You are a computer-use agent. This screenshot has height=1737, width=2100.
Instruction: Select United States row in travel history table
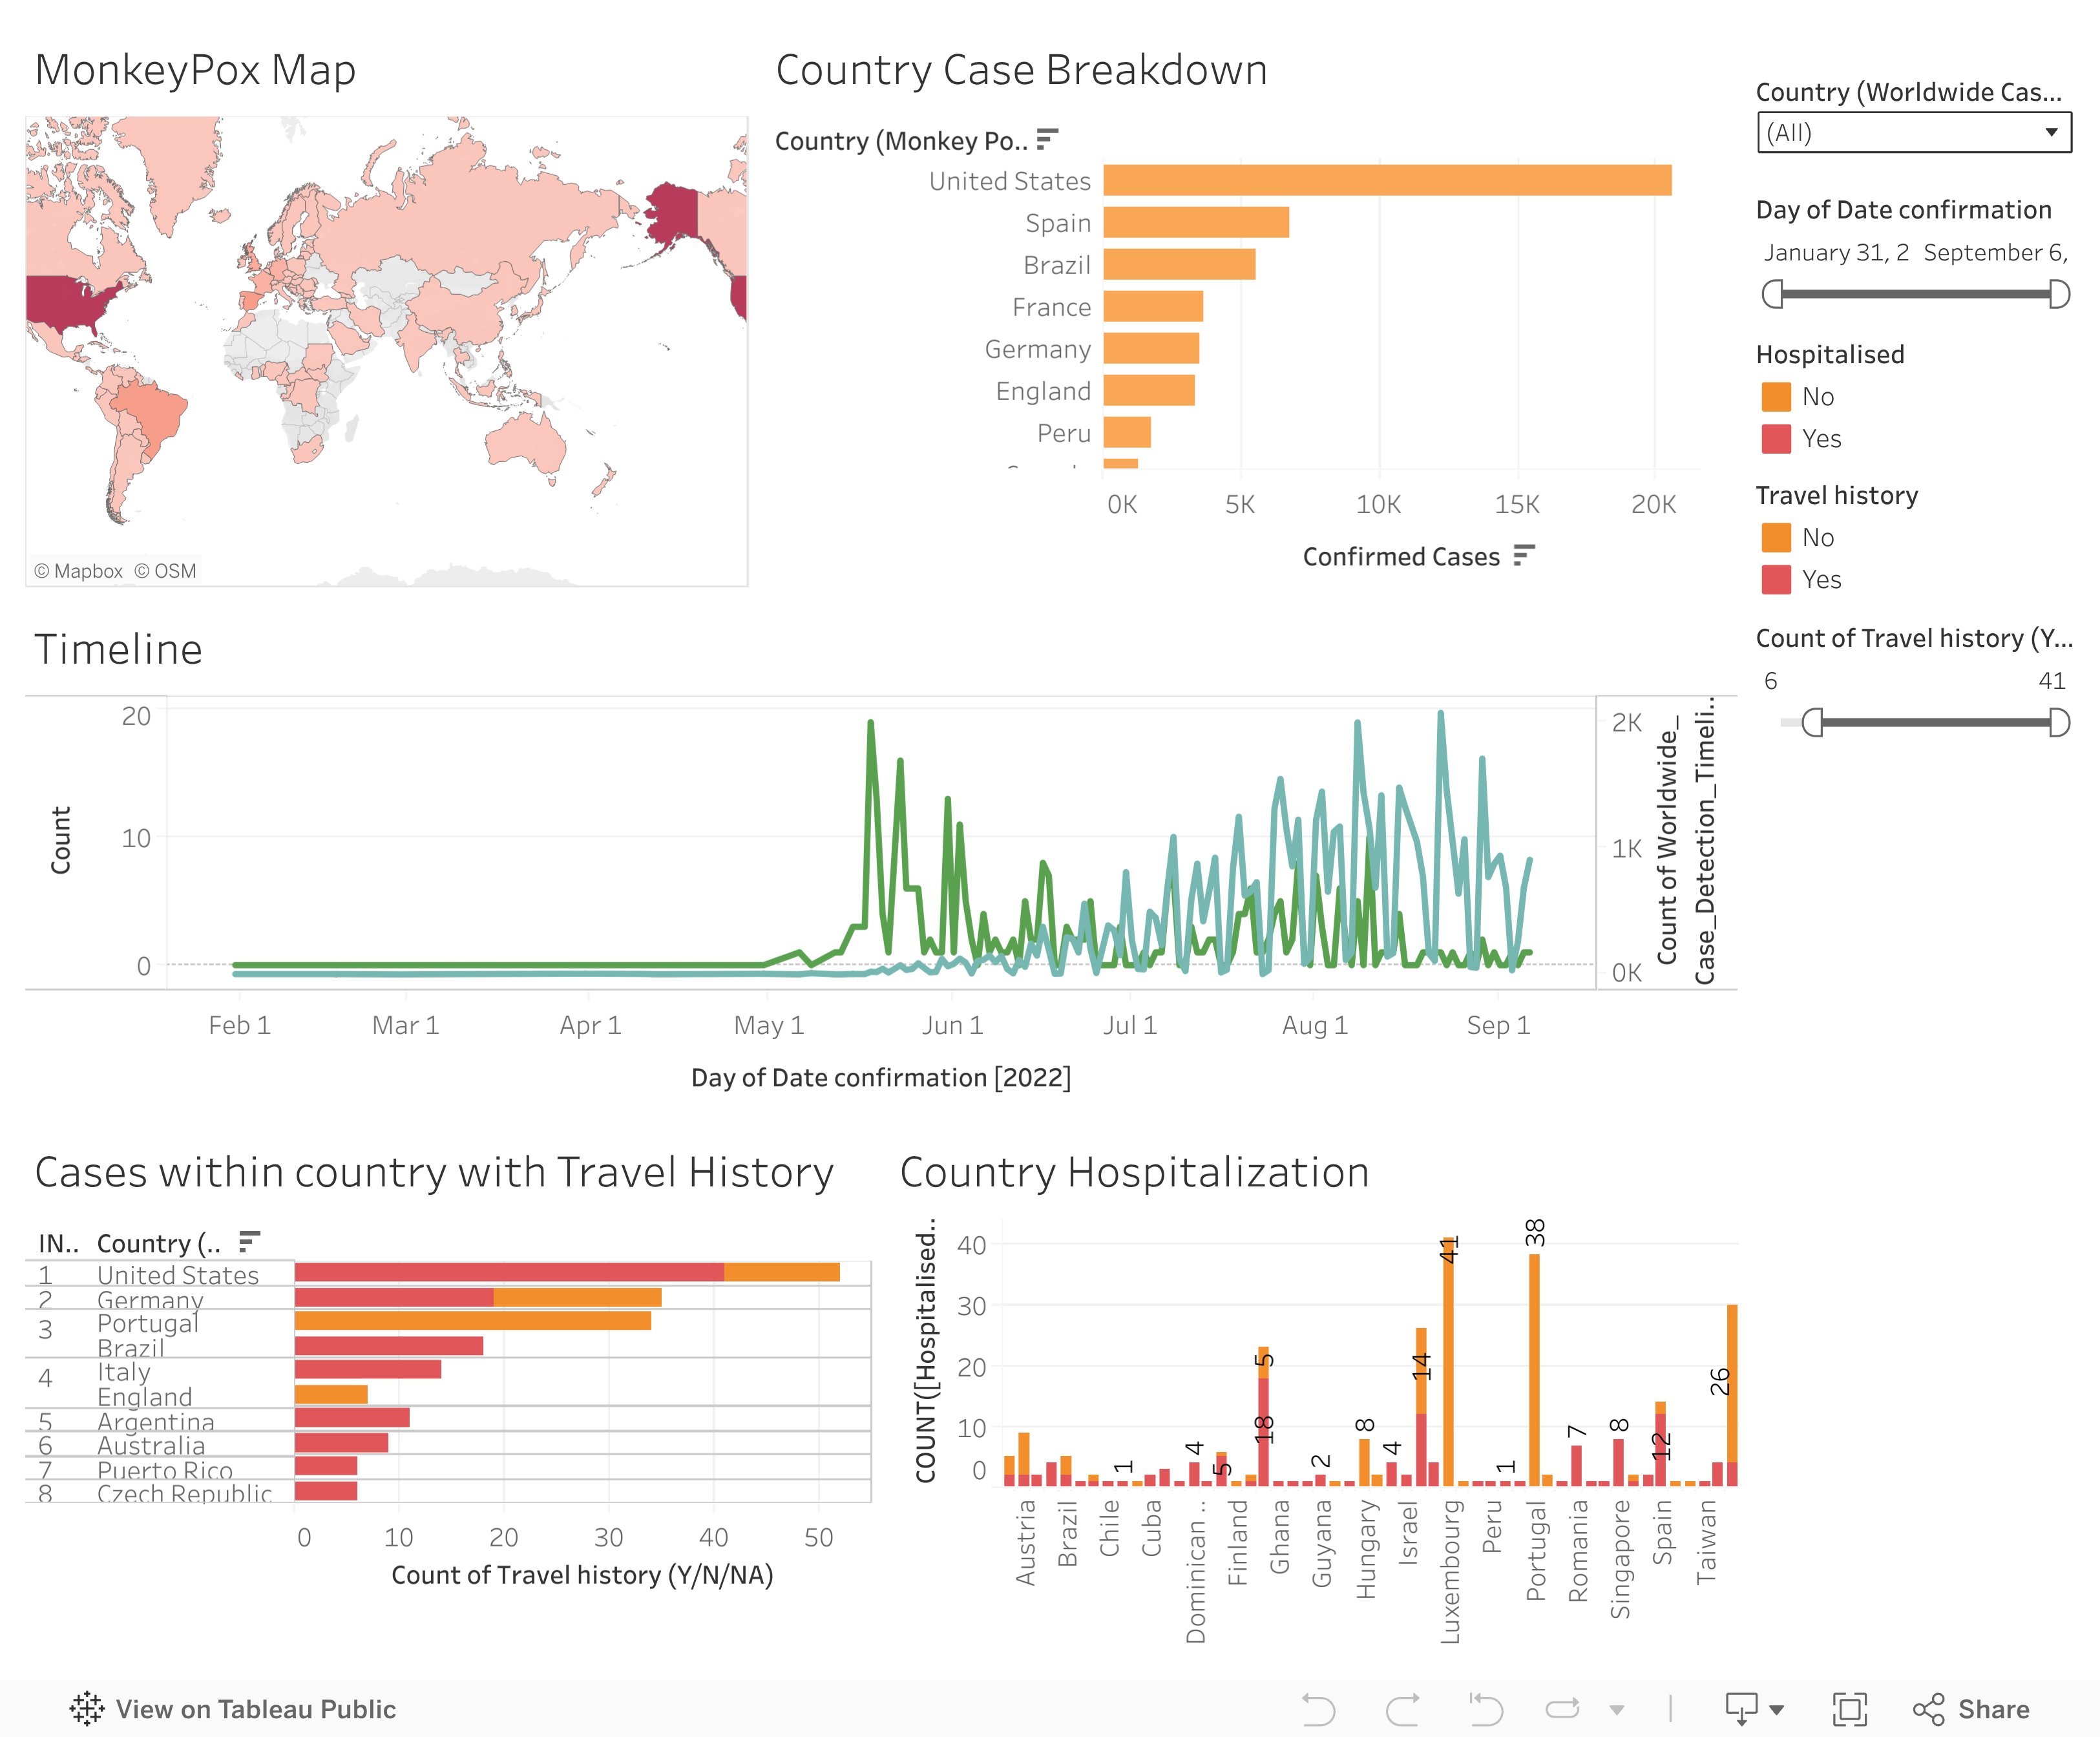(177, 1275)
